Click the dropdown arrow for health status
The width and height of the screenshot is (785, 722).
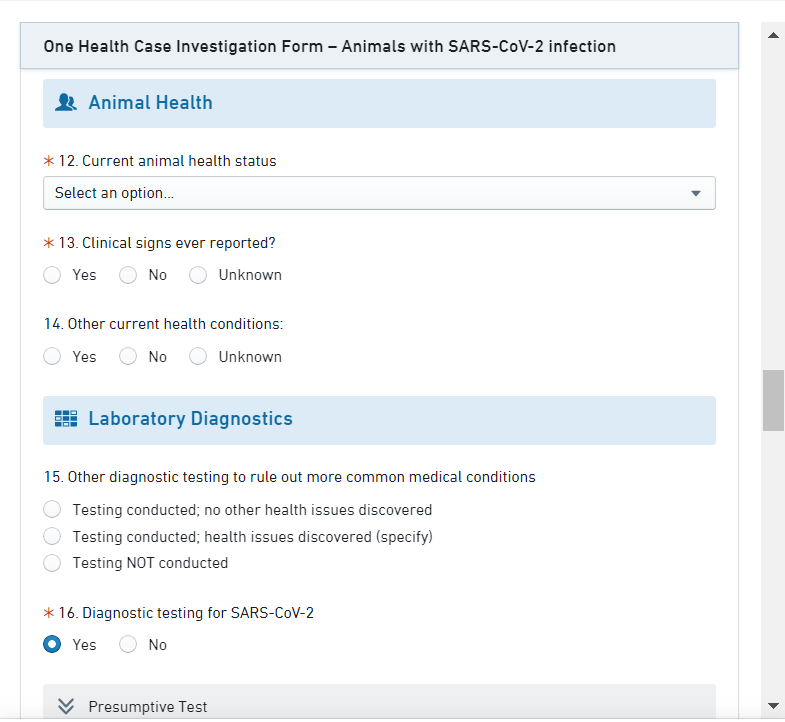click(x=696, y=193)
